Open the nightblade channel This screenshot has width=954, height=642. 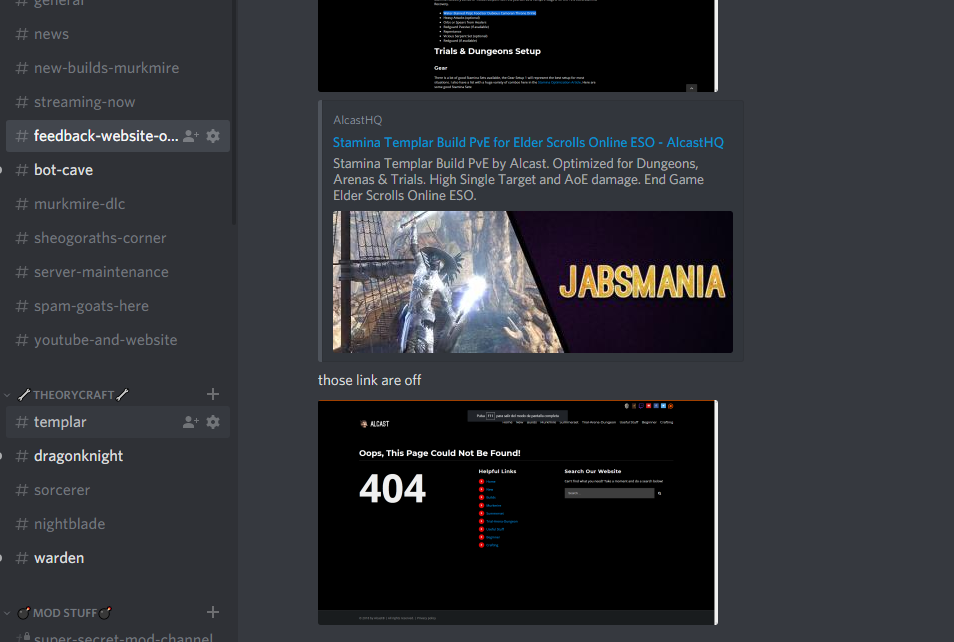tap(118, 524)
